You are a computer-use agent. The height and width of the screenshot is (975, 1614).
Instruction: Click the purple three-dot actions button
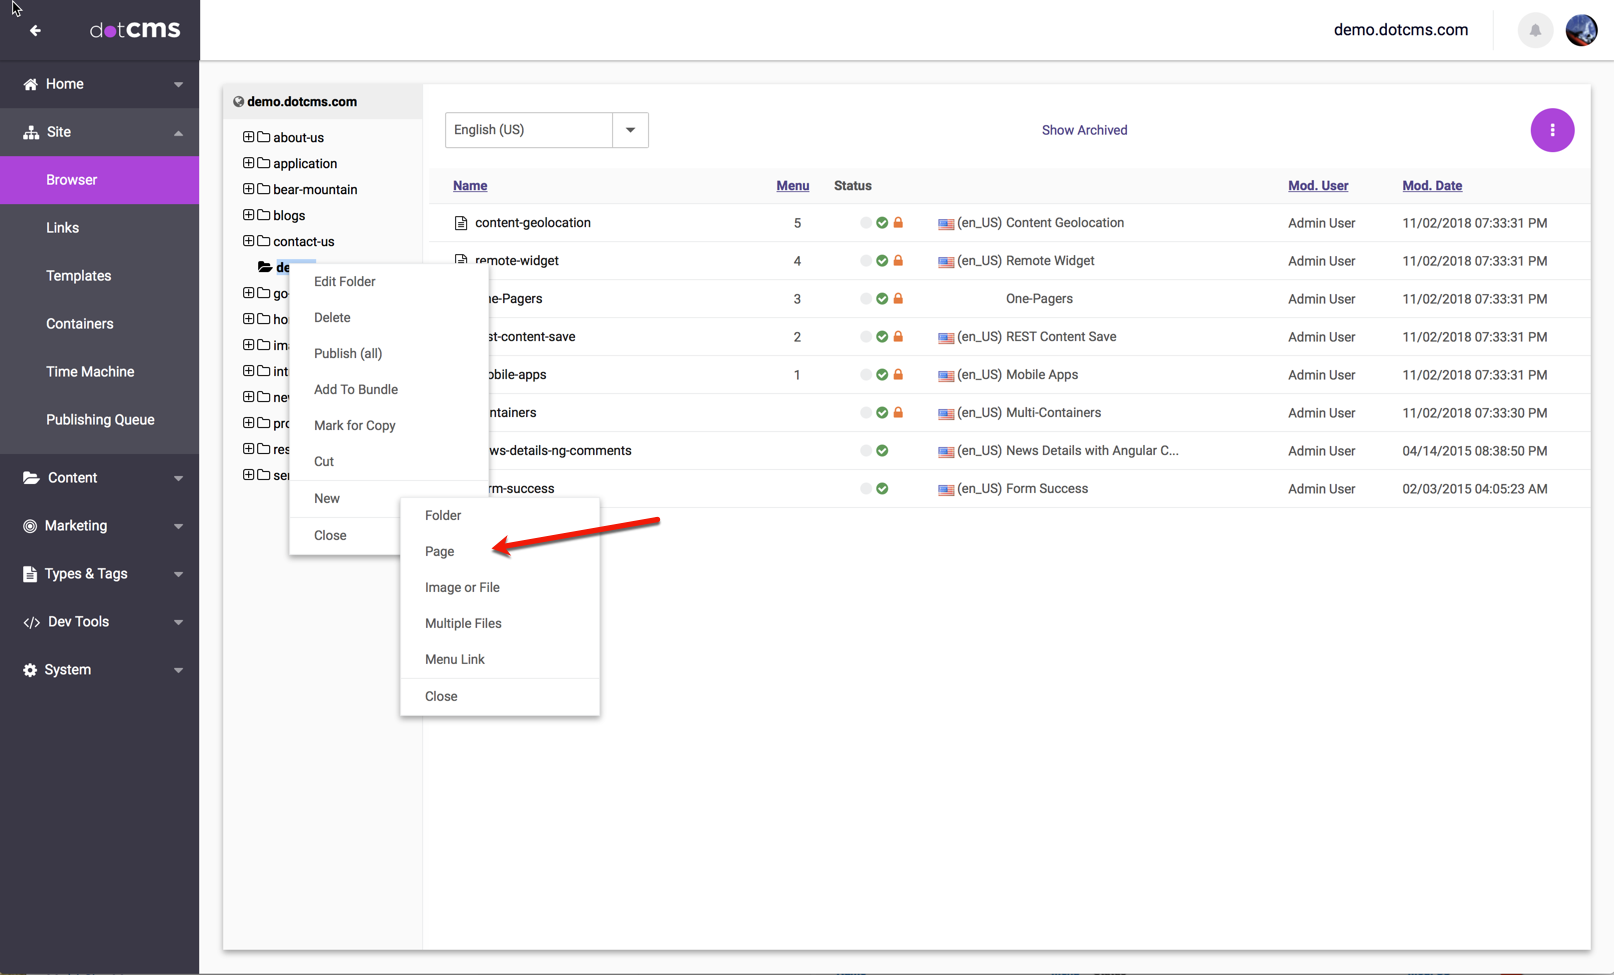1551,130
